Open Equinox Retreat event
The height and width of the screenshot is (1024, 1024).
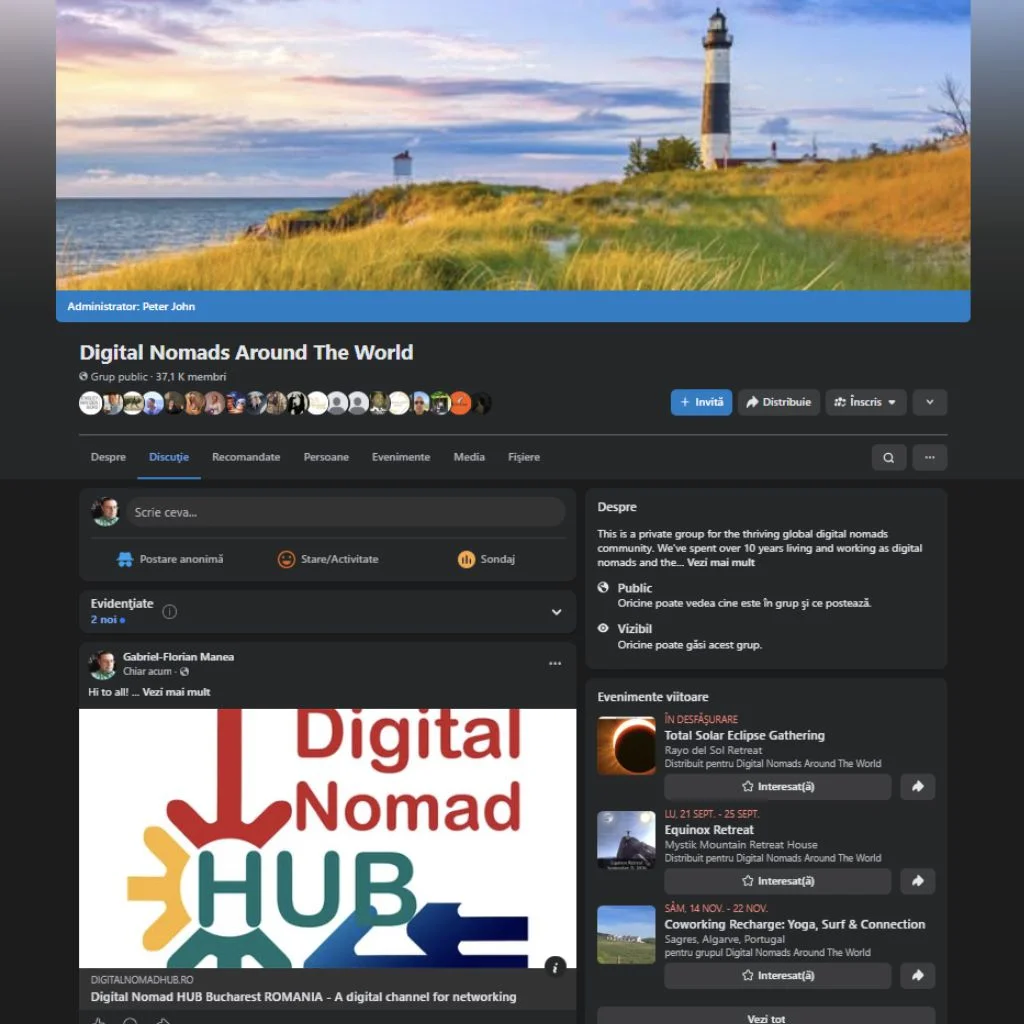point(709,830)
